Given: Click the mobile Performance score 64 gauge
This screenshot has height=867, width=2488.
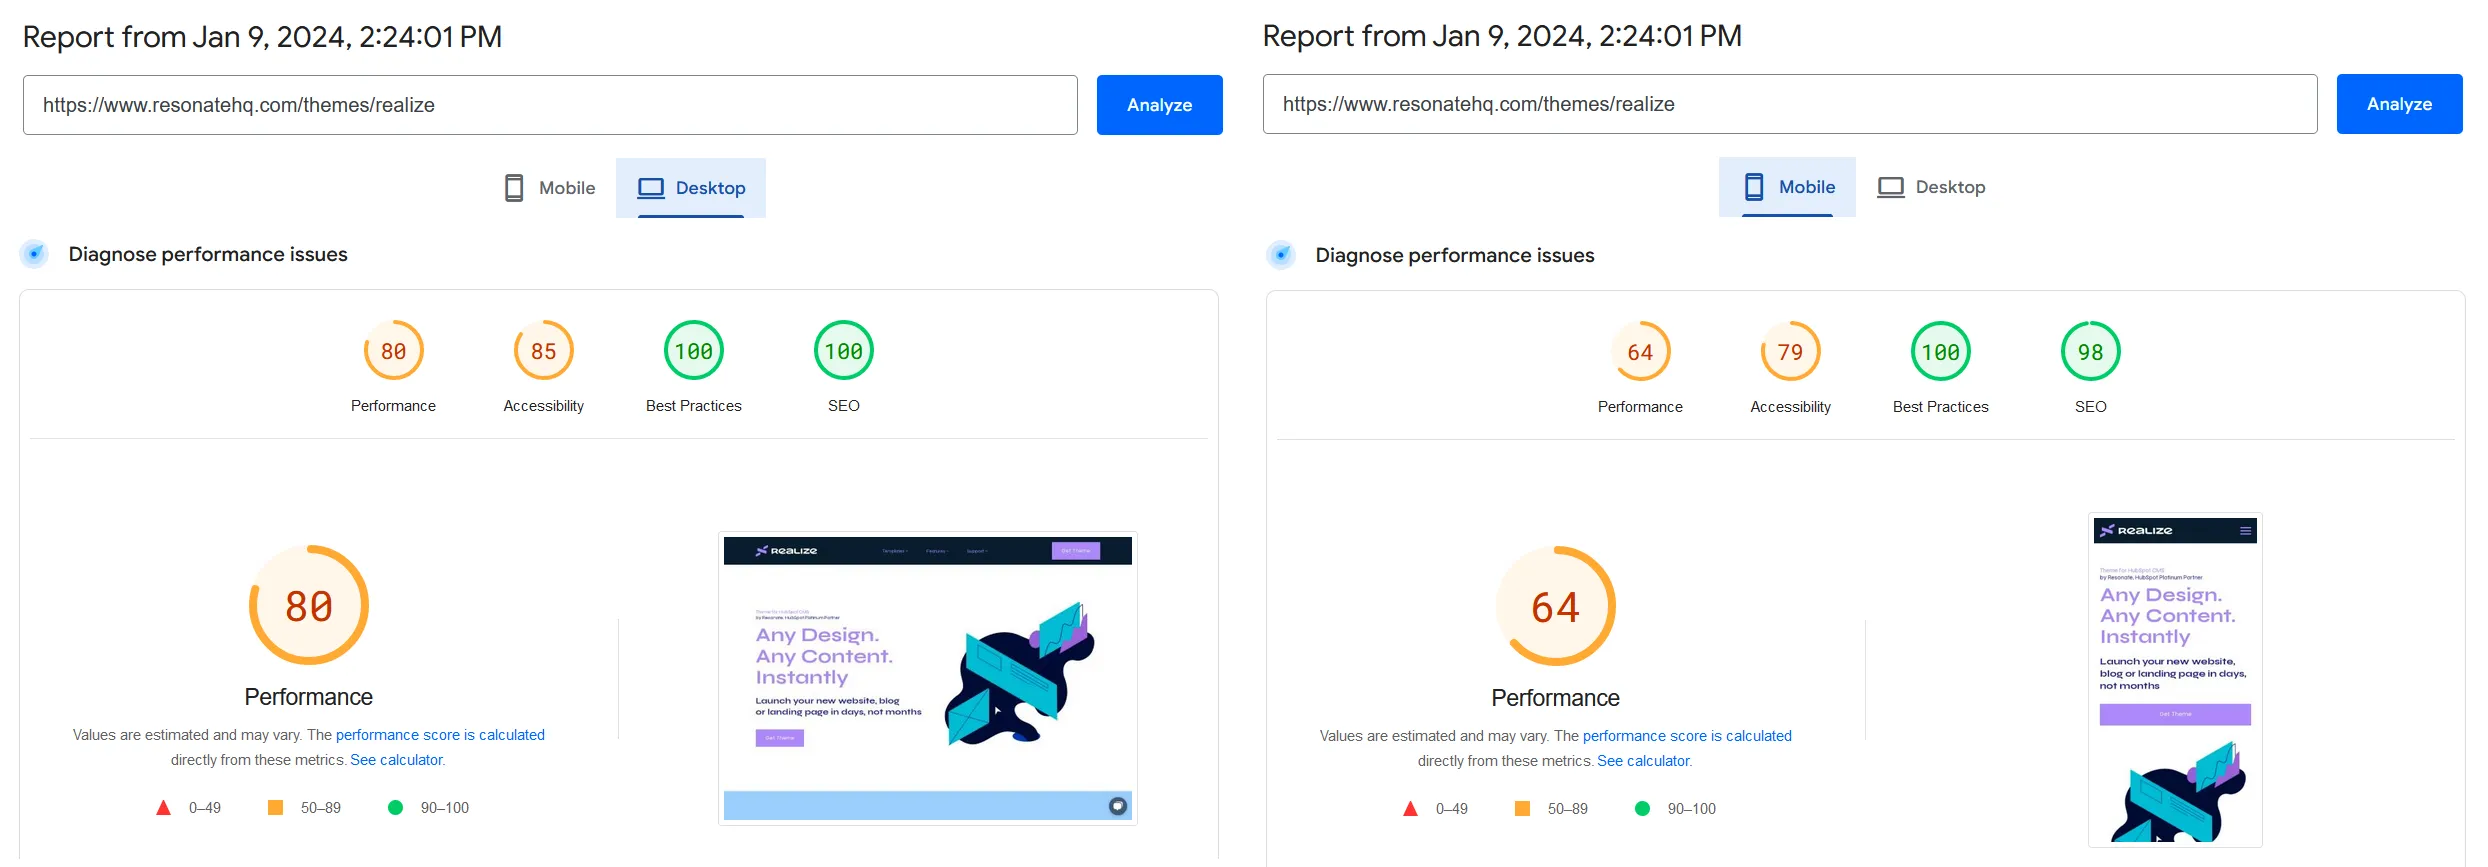Looking at the screenshot, I should 1640,352.
